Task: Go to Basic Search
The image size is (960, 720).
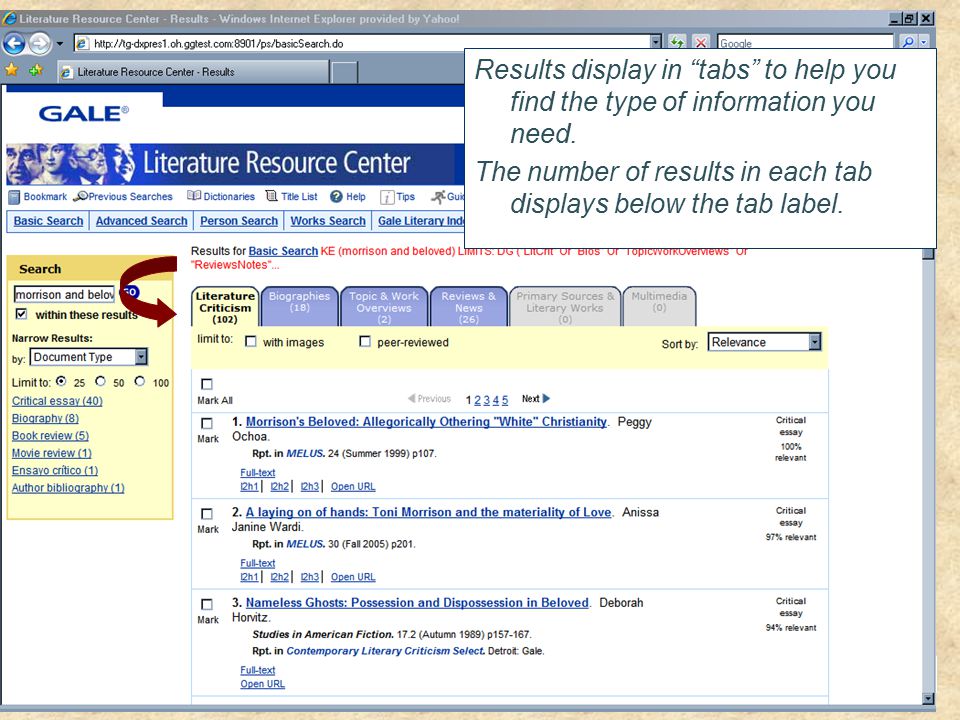Action: (x=48, y=221)
